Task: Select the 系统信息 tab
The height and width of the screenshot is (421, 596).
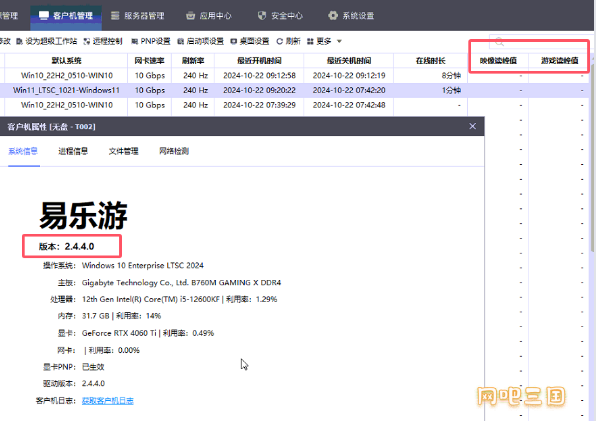Action: [x=23, y=151]
